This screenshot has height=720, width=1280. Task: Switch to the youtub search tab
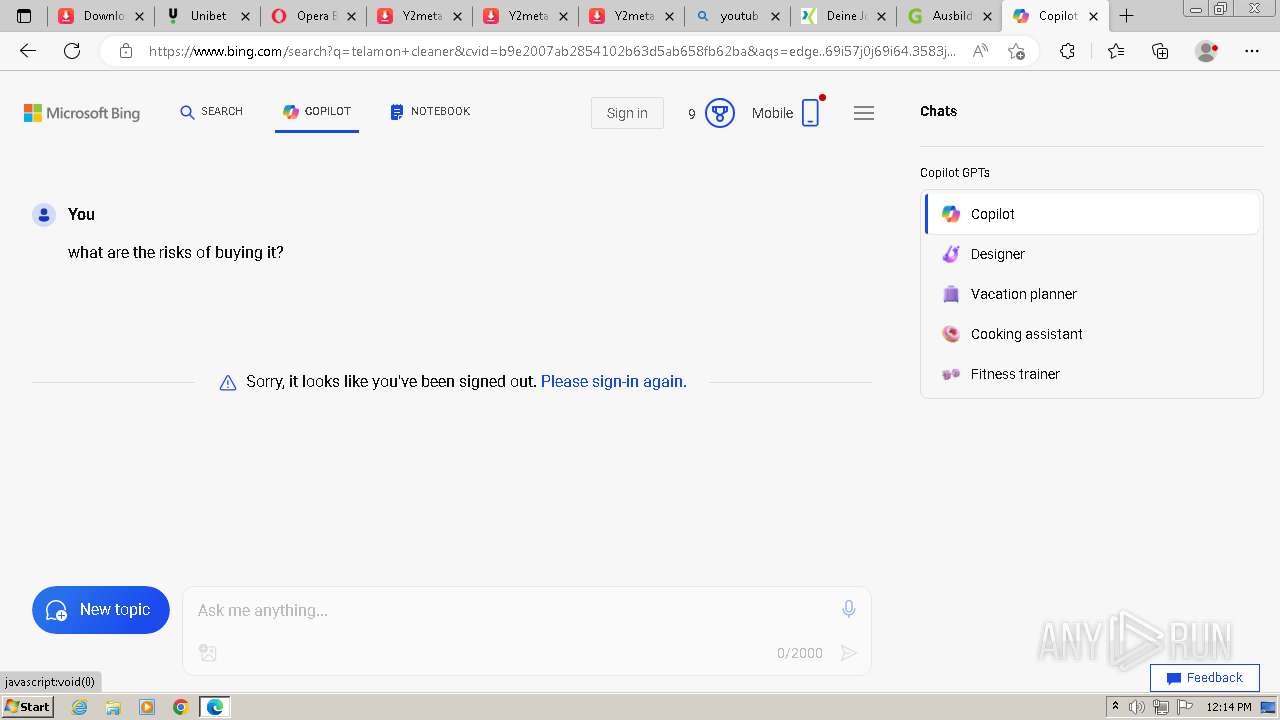point(738,16)
